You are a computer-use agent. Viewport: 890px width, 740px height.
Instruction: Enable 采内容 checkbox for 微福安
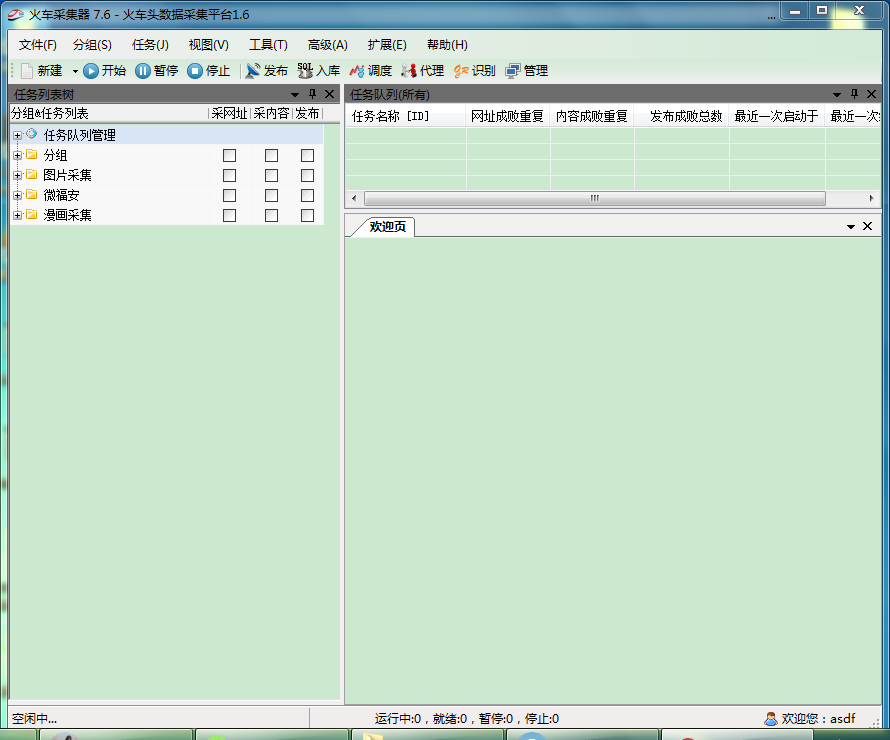270,195
